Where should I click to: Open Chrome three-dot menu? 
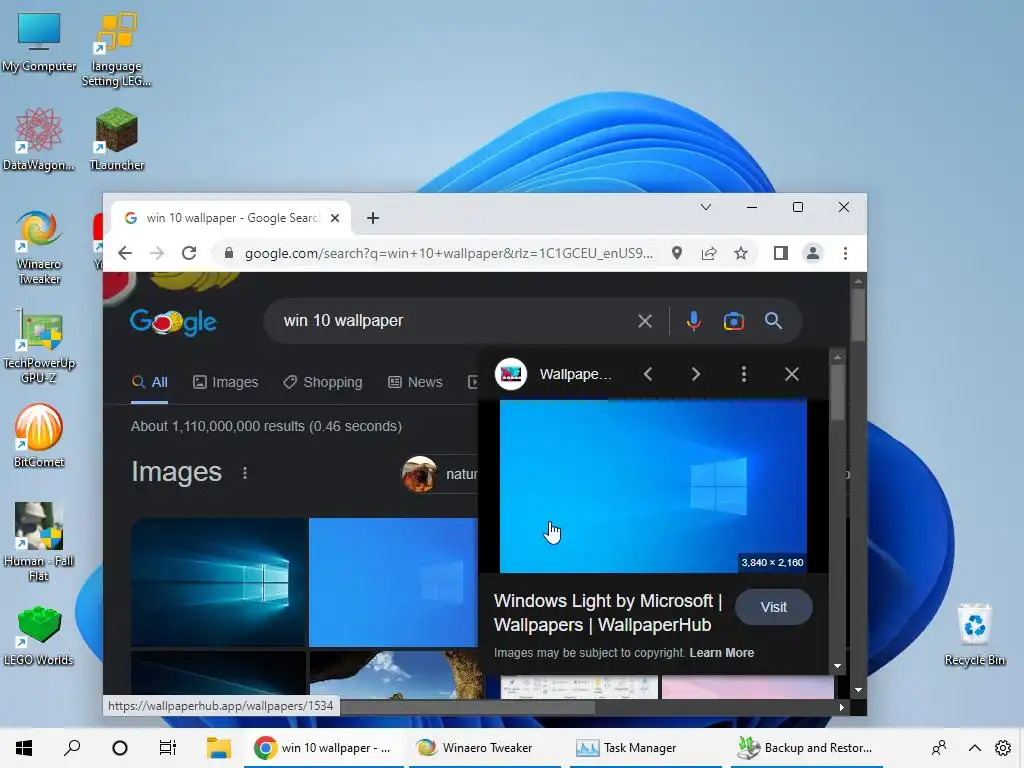point(845,253)
